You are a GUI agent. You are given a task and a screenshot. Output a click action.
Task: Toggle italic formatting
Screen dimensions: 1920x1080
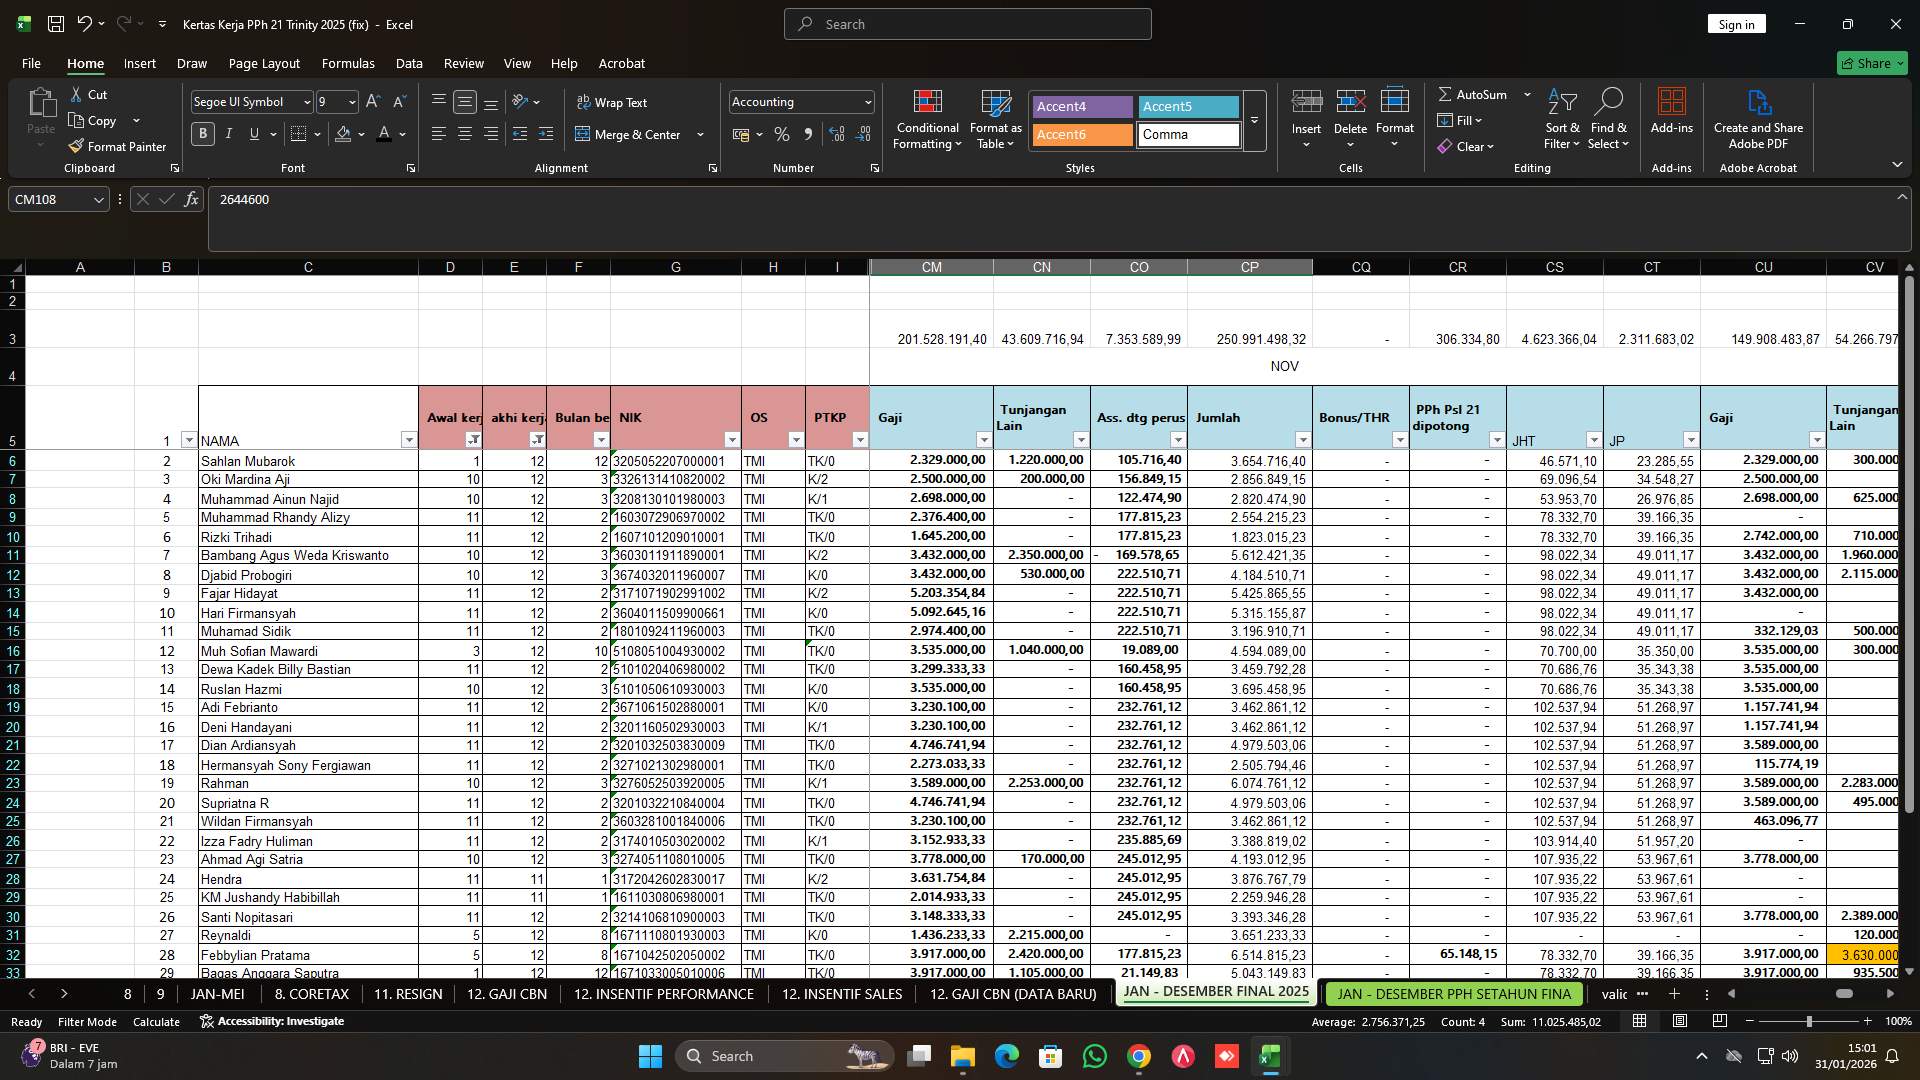228,134
